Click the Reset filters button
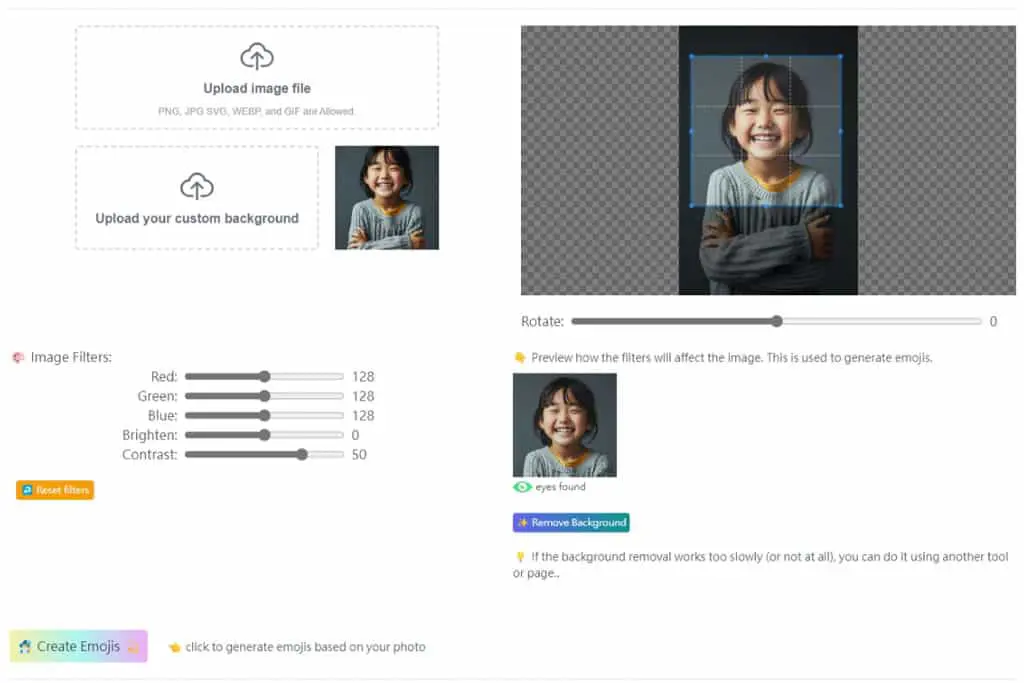 point(55,490)
